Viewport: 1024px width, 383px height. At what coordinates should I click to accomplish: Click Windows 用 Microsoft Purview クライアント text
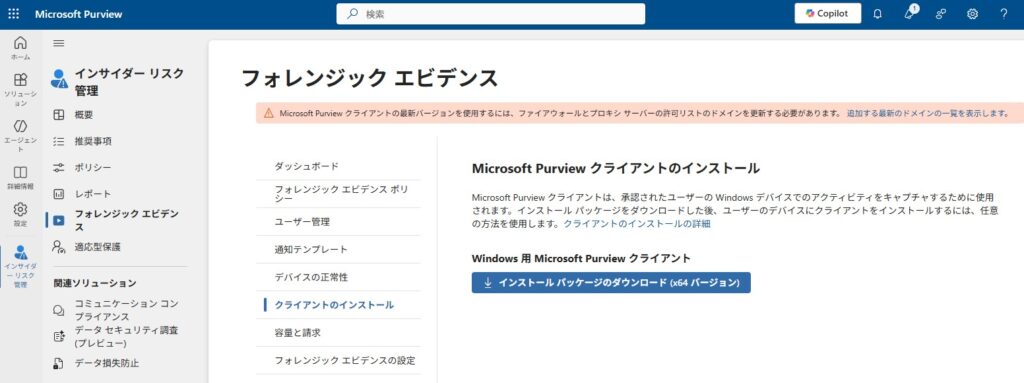click(x=581, y=258)
